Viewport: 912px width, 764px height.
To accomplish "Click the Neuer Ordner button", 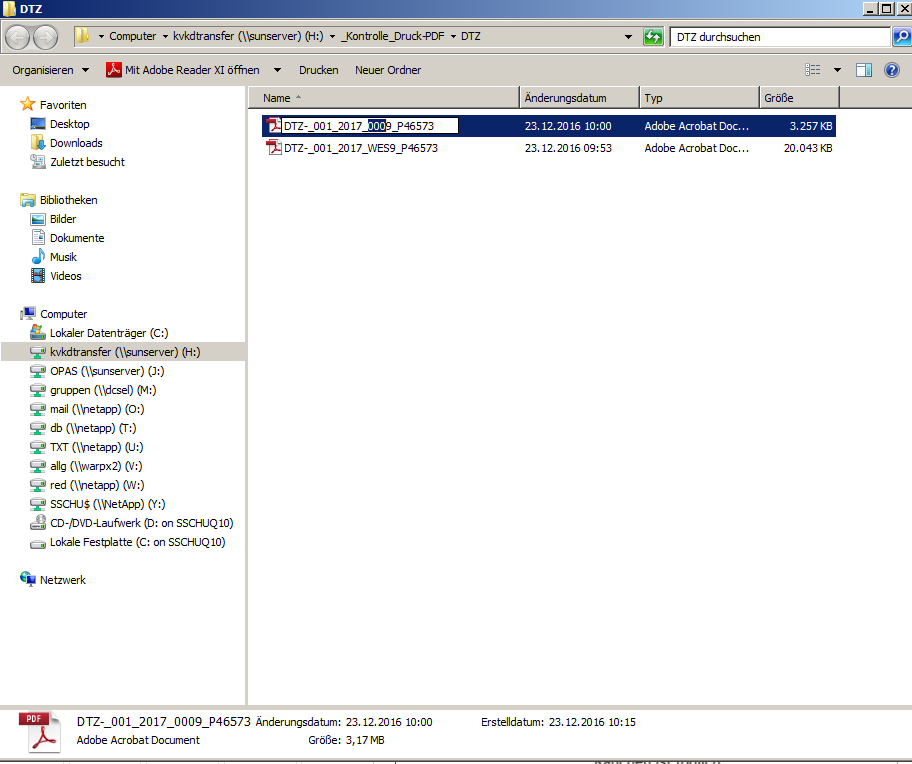I will (x=388, y=70).
